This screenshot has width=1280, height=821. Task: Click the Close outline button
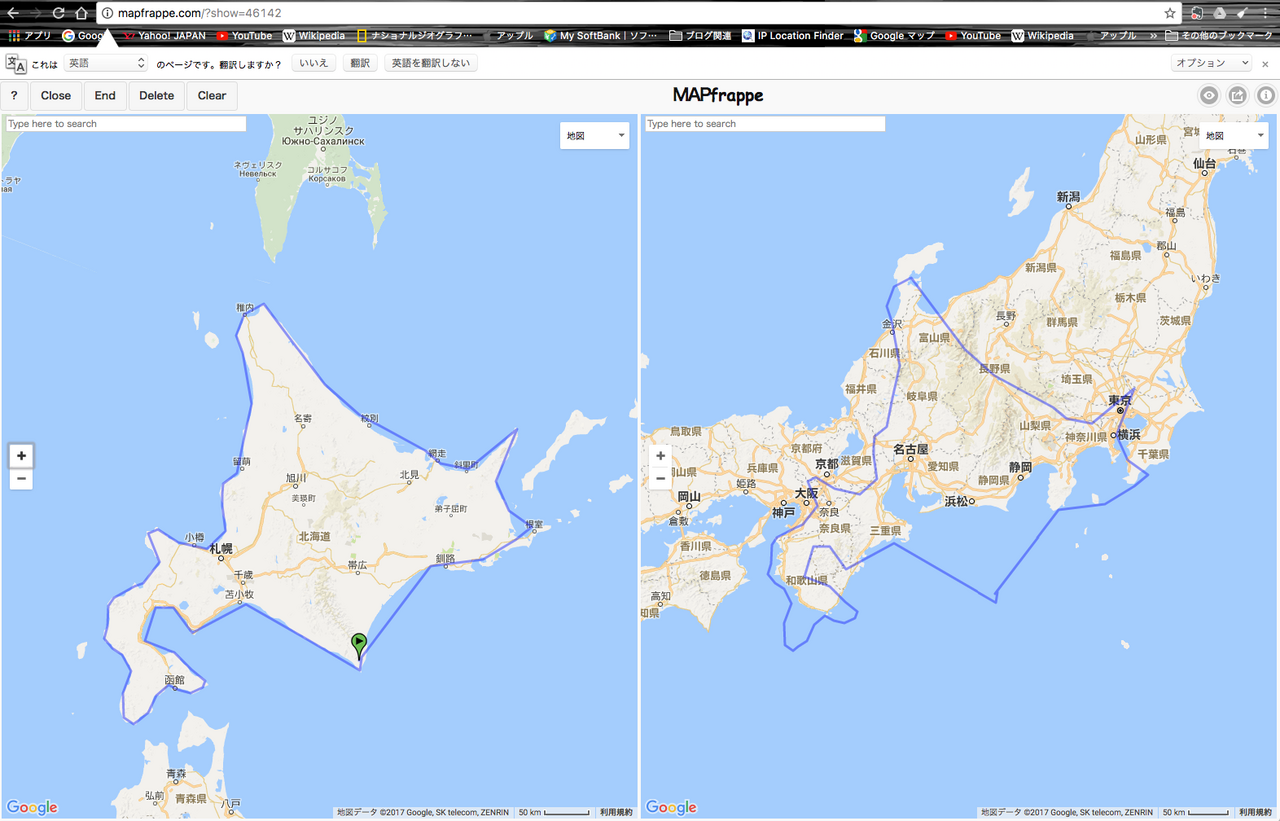[56, 96]
